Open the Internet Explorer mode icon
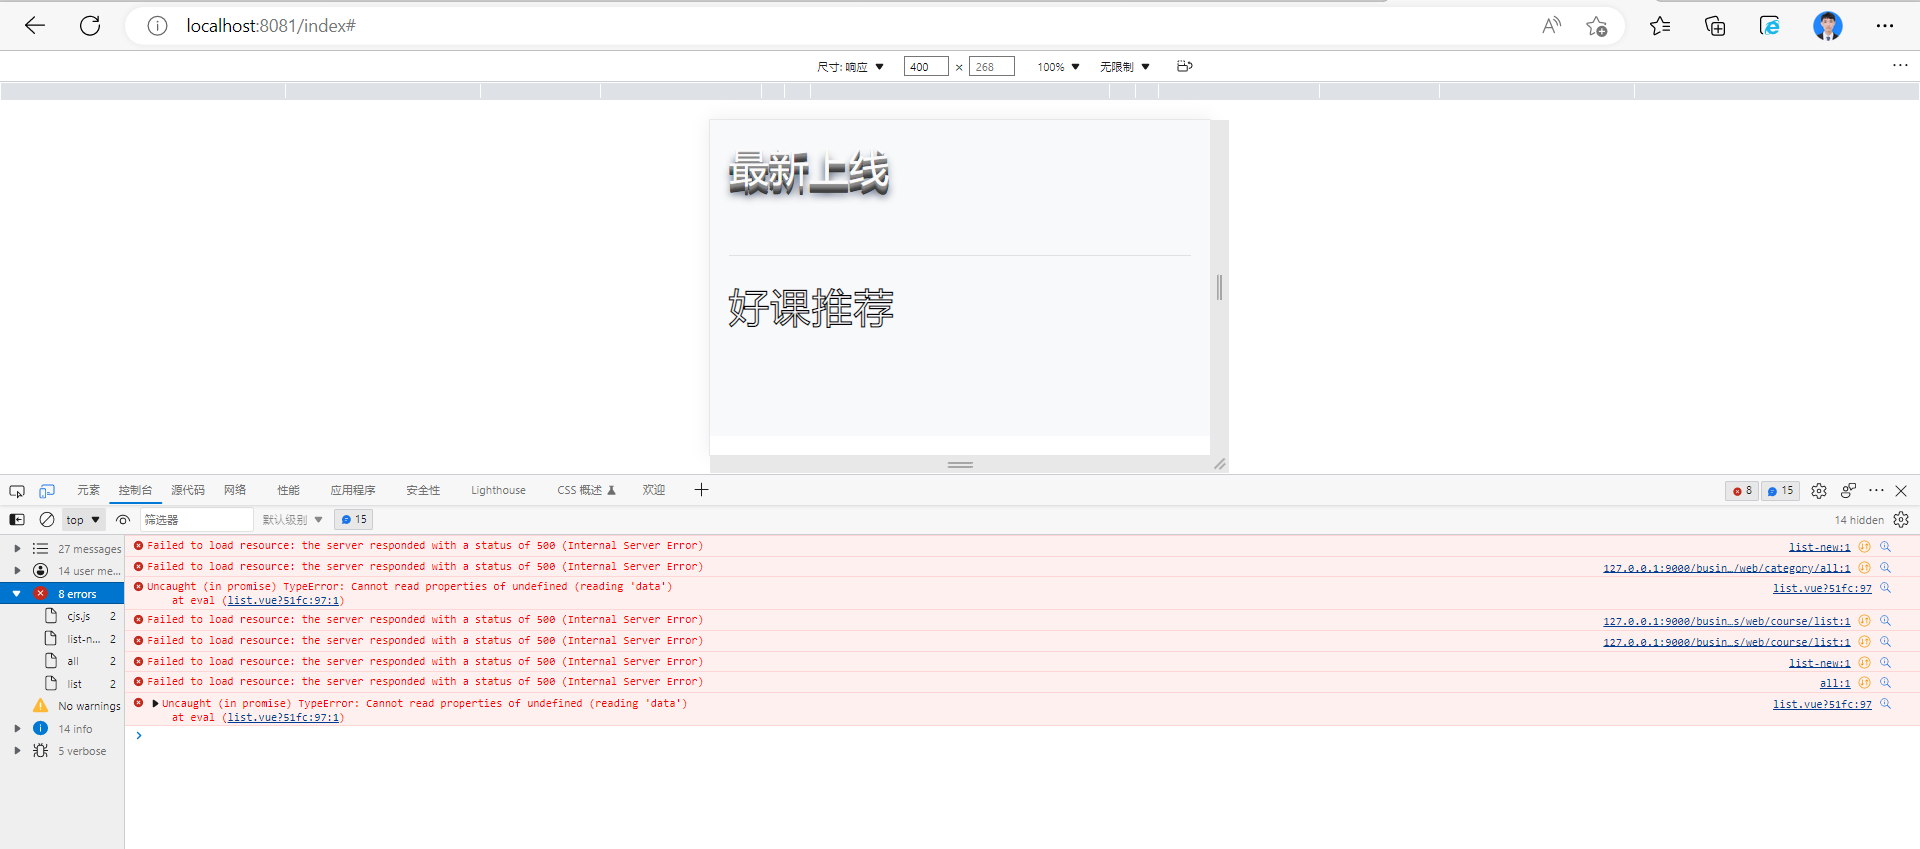The image size is (1920, 849). [1770, 26]
